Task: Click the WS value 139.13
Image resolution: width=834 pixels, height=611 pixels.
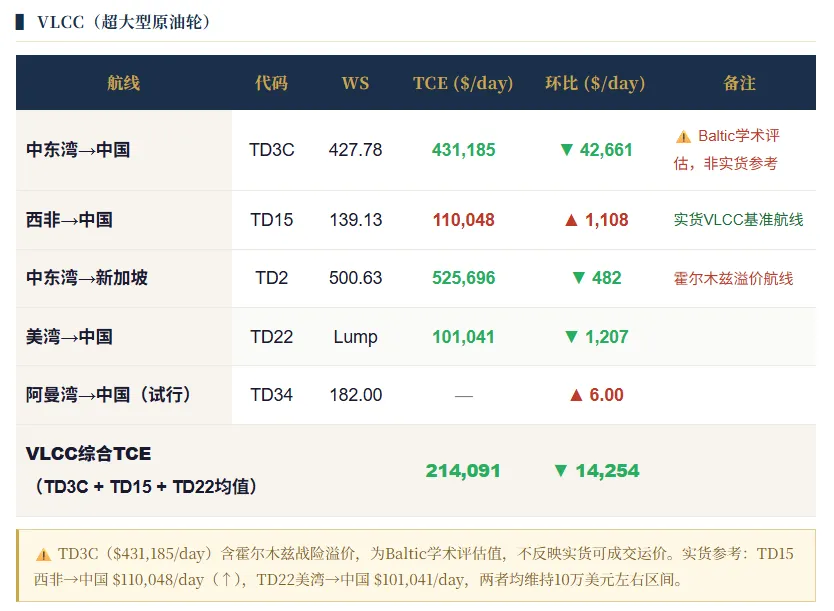Action: click(355, 220)
